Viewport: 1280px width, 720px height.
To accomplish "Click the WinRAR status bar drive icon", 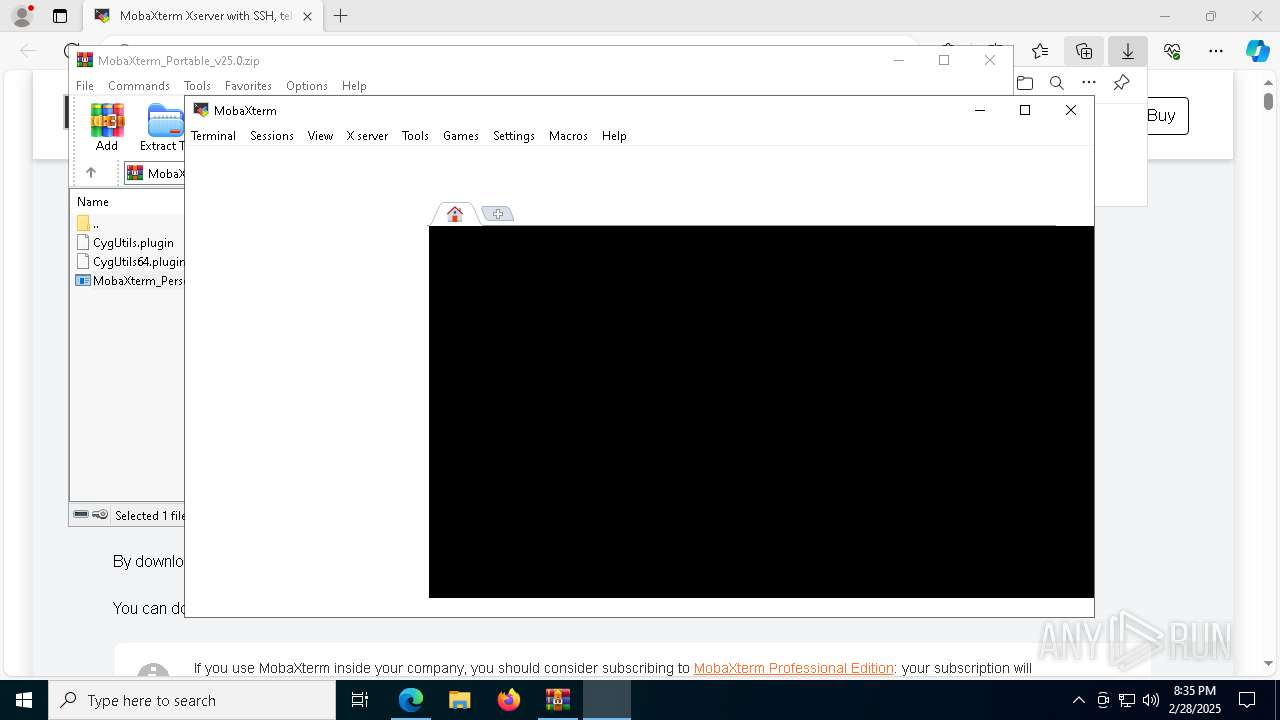I will coord(81,515).
